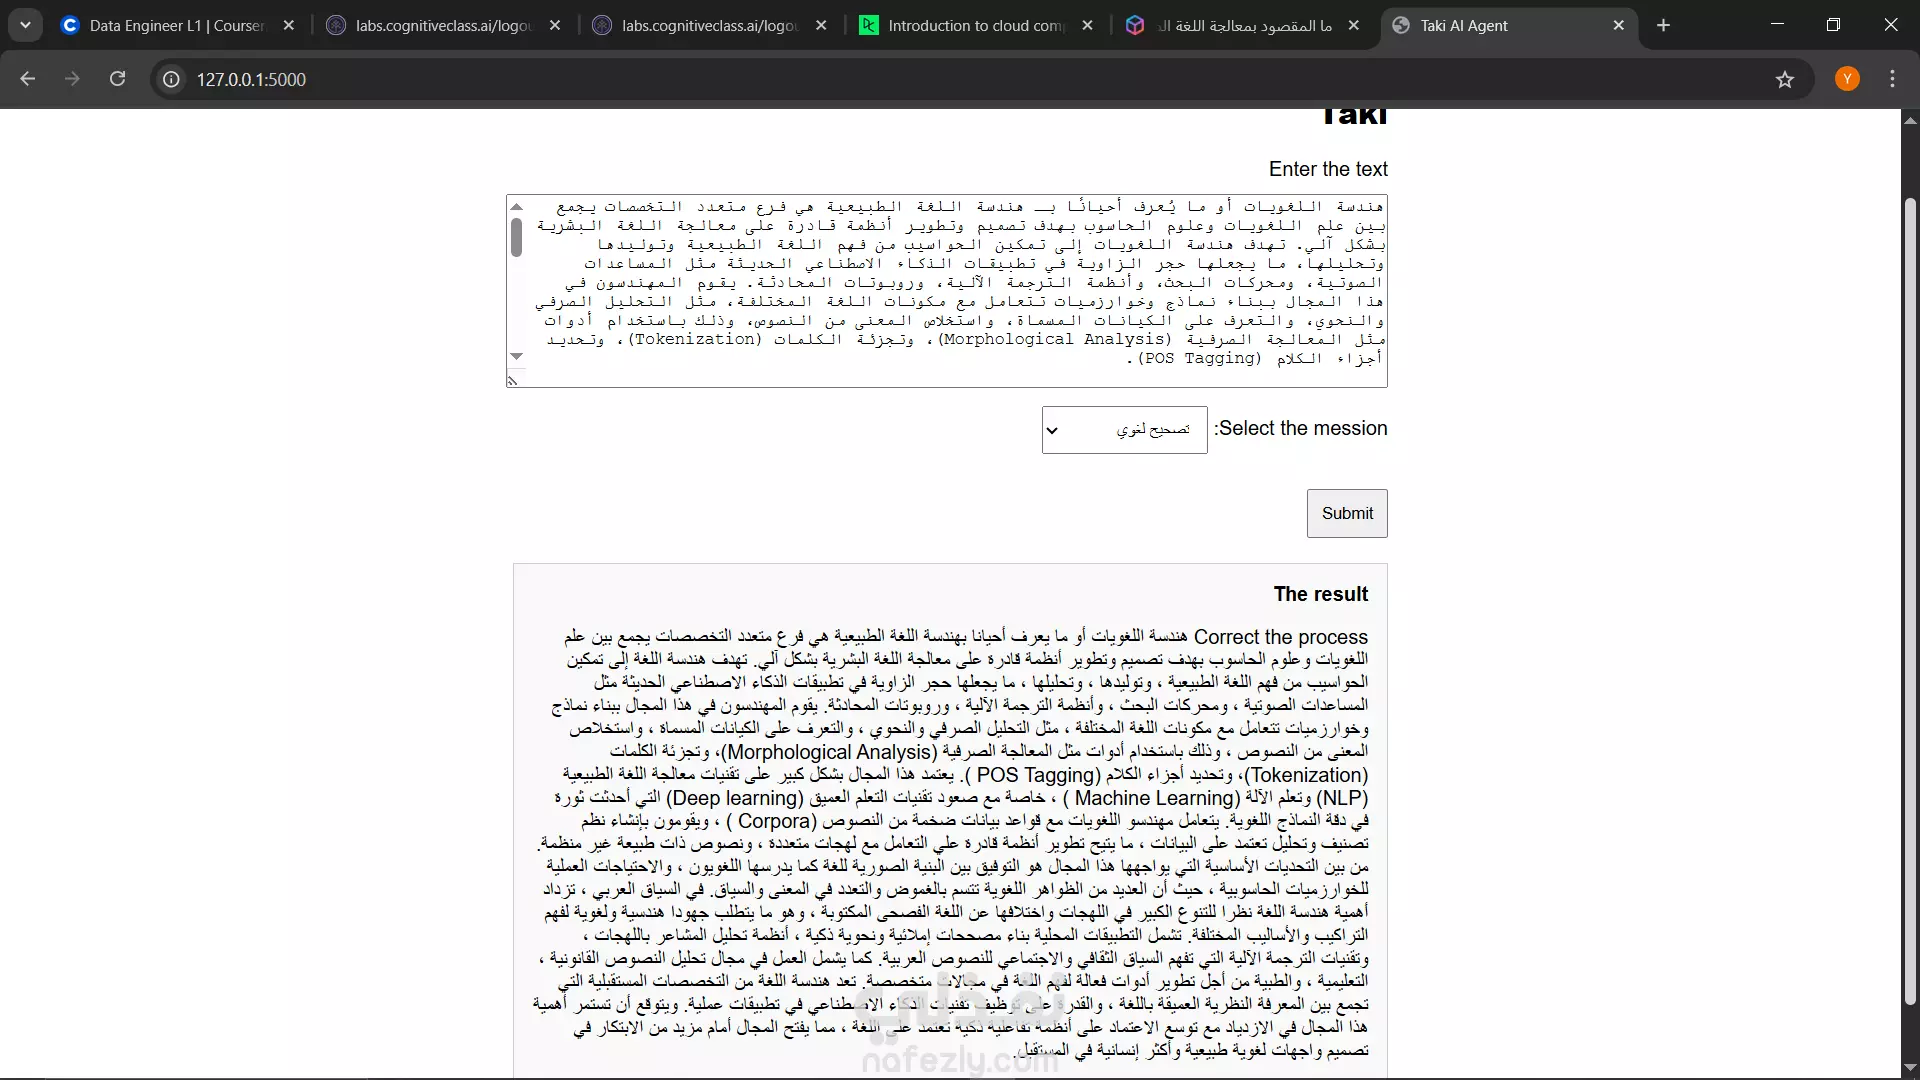
Task: Click the Submit button
Action: [x=1347, y=513]
